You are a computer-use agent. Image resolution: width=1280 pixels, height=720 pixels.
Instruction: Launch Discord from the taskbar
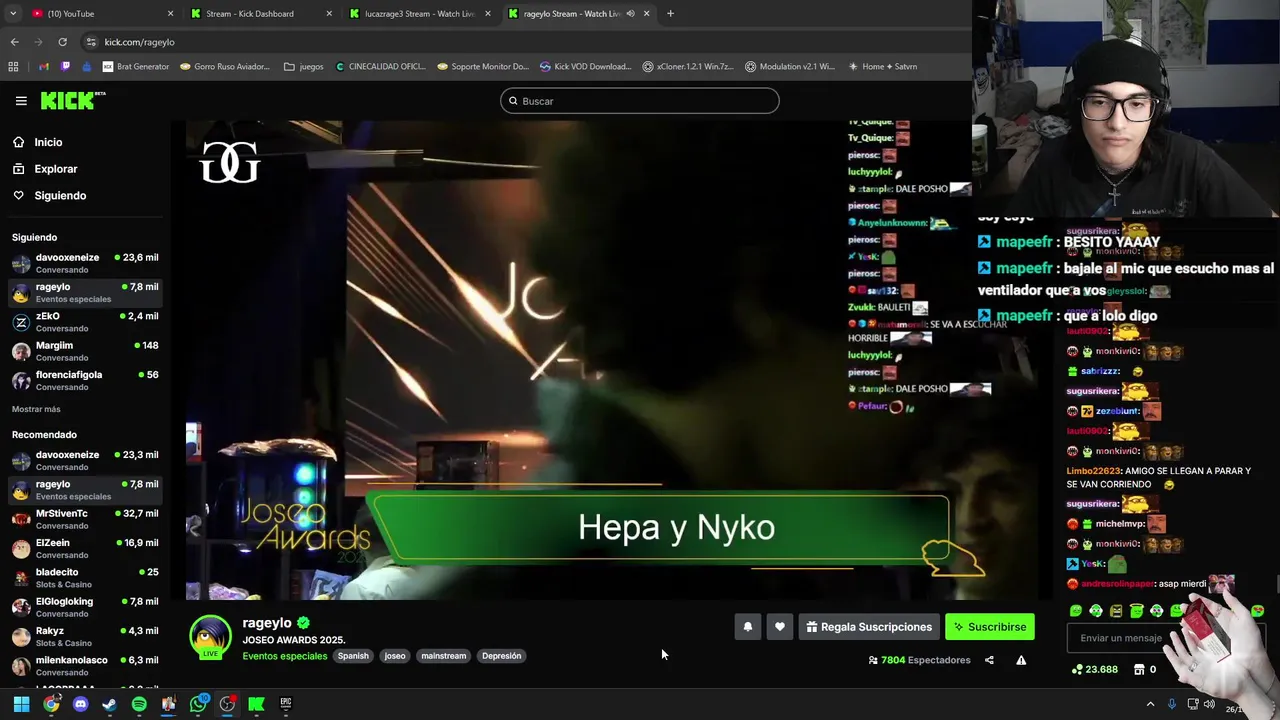point(81,704)
